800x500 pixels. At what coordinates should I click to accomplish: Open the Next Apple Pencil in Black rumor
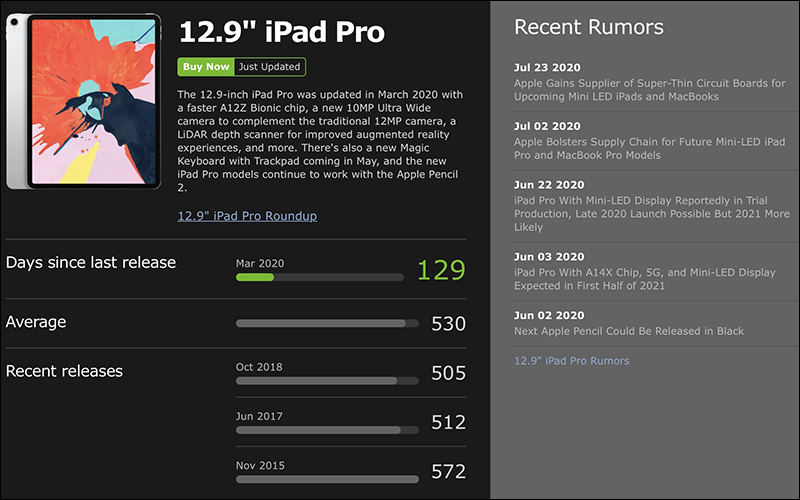(629, 331)
